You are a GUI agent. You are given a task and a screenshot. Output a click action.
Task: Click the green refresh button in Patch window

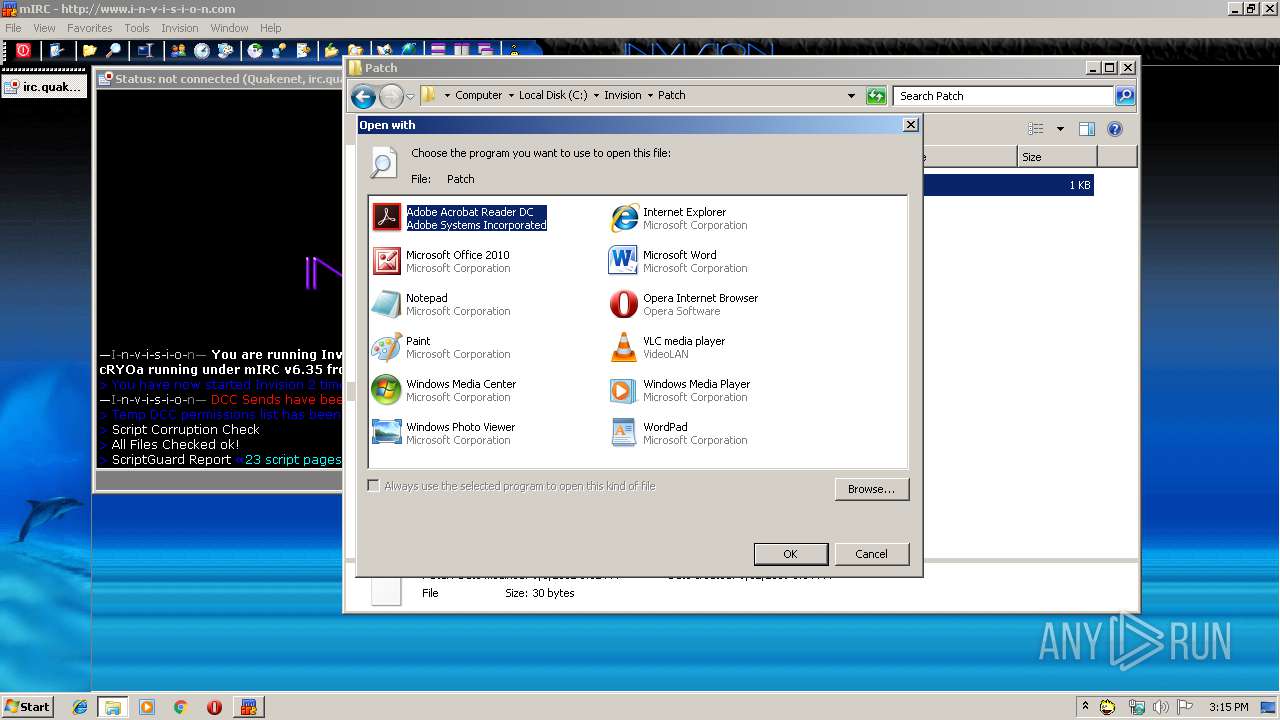pyautogui.click(x=876, y=96)
